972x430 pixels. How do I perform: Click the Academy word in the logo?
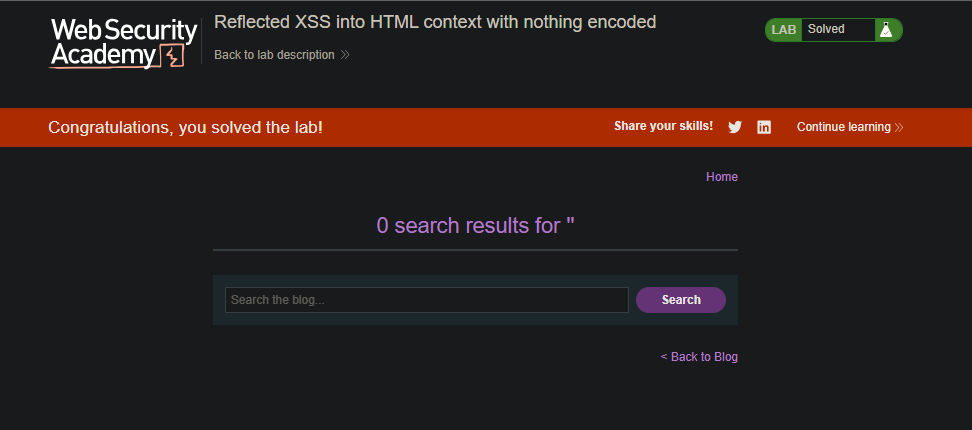[x=103, y=56]
